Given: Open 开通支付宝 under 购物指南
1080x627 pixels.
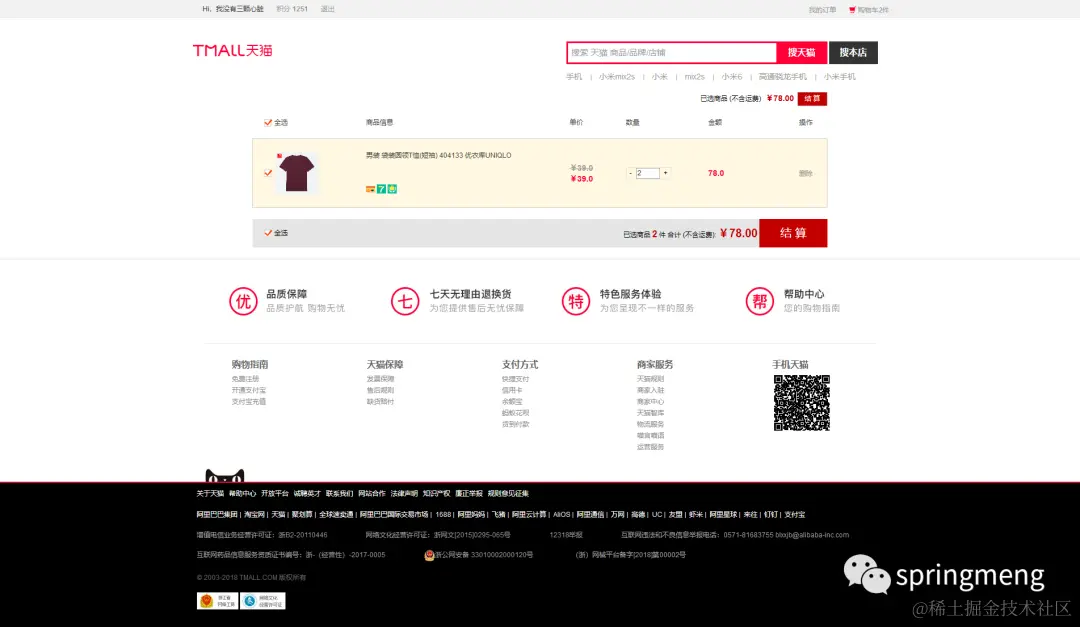Looking at the screenshot, I should coord(249,390).
